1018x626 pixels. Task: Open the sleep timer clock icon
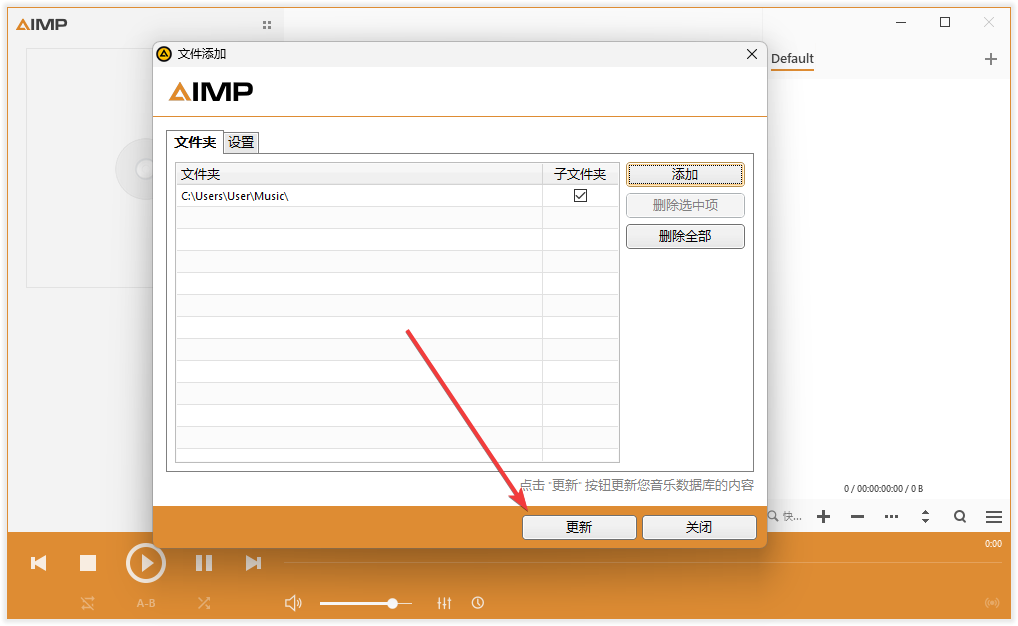pyautogui.click(x=478, y=602)
